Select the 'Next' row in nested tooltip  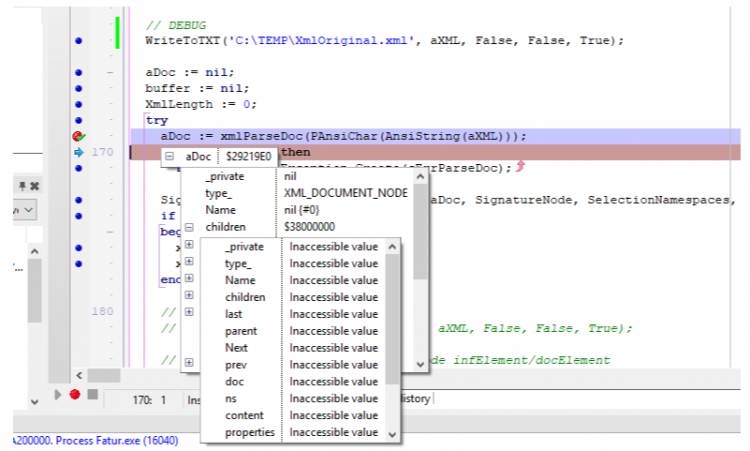coord(294,348)
